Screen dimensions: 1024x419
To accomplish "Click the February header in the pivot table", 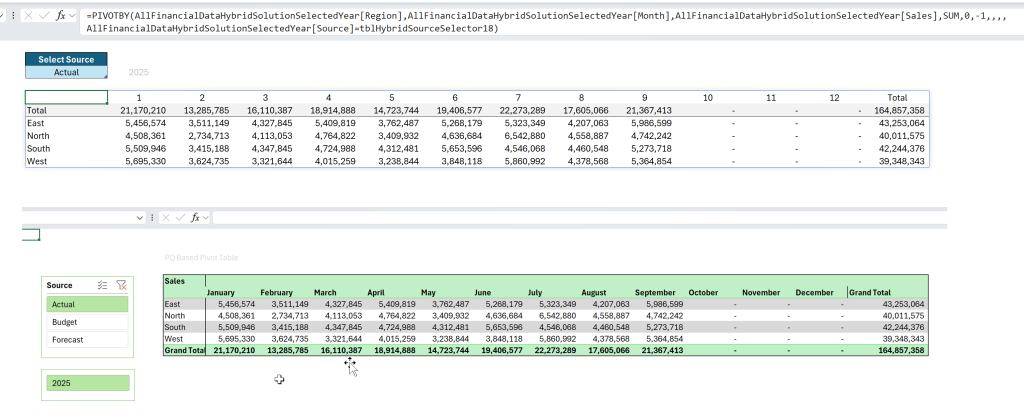I will [x=276, y=292].
